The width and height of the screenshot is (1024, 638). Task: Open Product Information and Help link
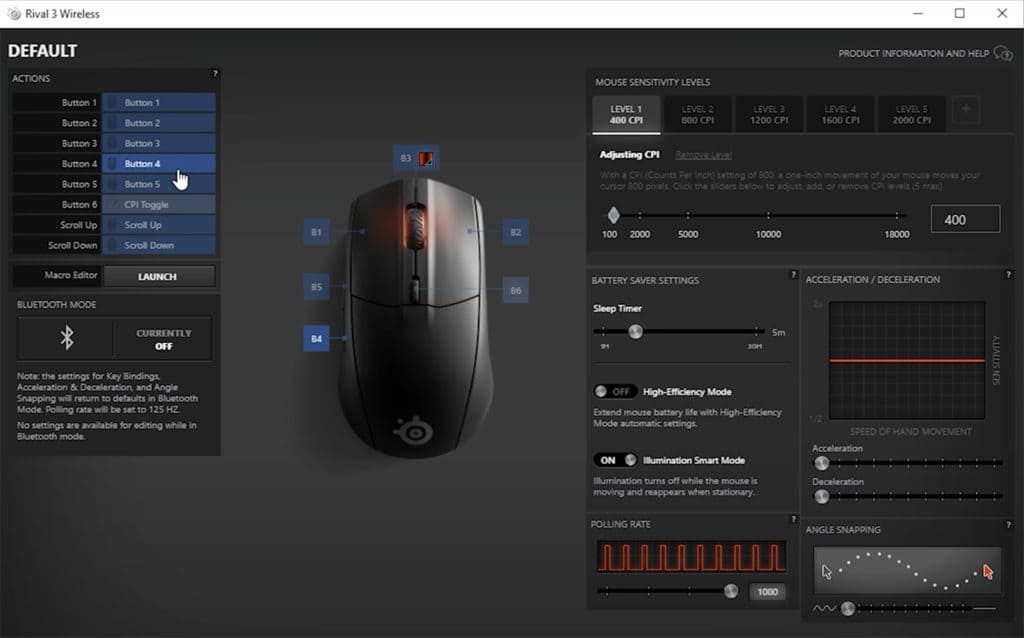tap(914, 54)
